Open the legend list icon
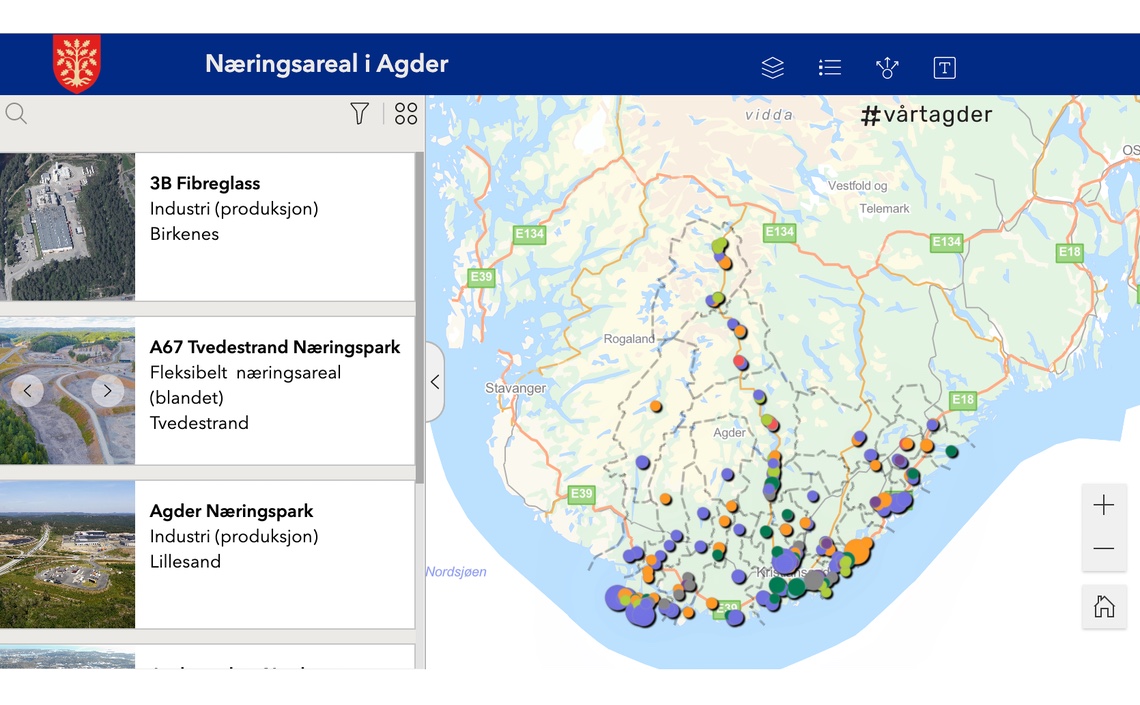 [829, 67]
